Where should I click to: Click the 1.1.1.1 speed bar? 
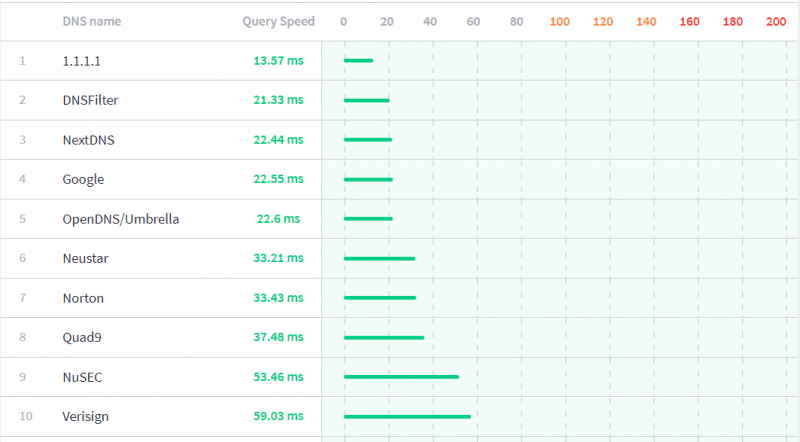(x=359, y=61)
